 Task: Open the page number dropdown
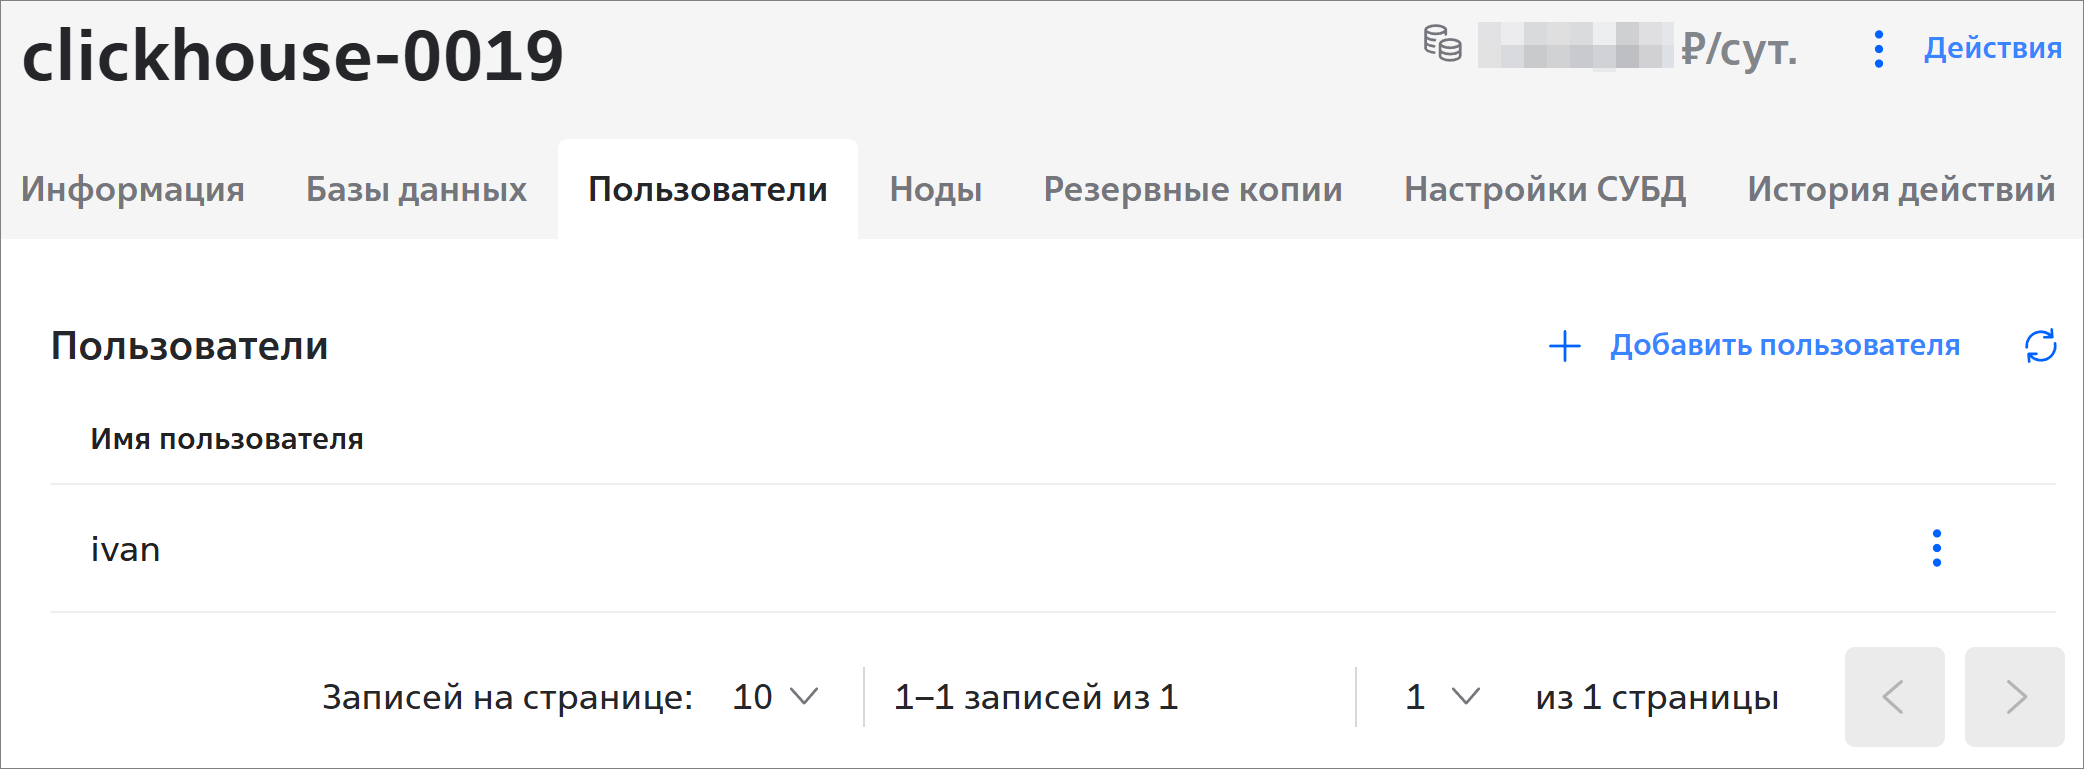1442,697
